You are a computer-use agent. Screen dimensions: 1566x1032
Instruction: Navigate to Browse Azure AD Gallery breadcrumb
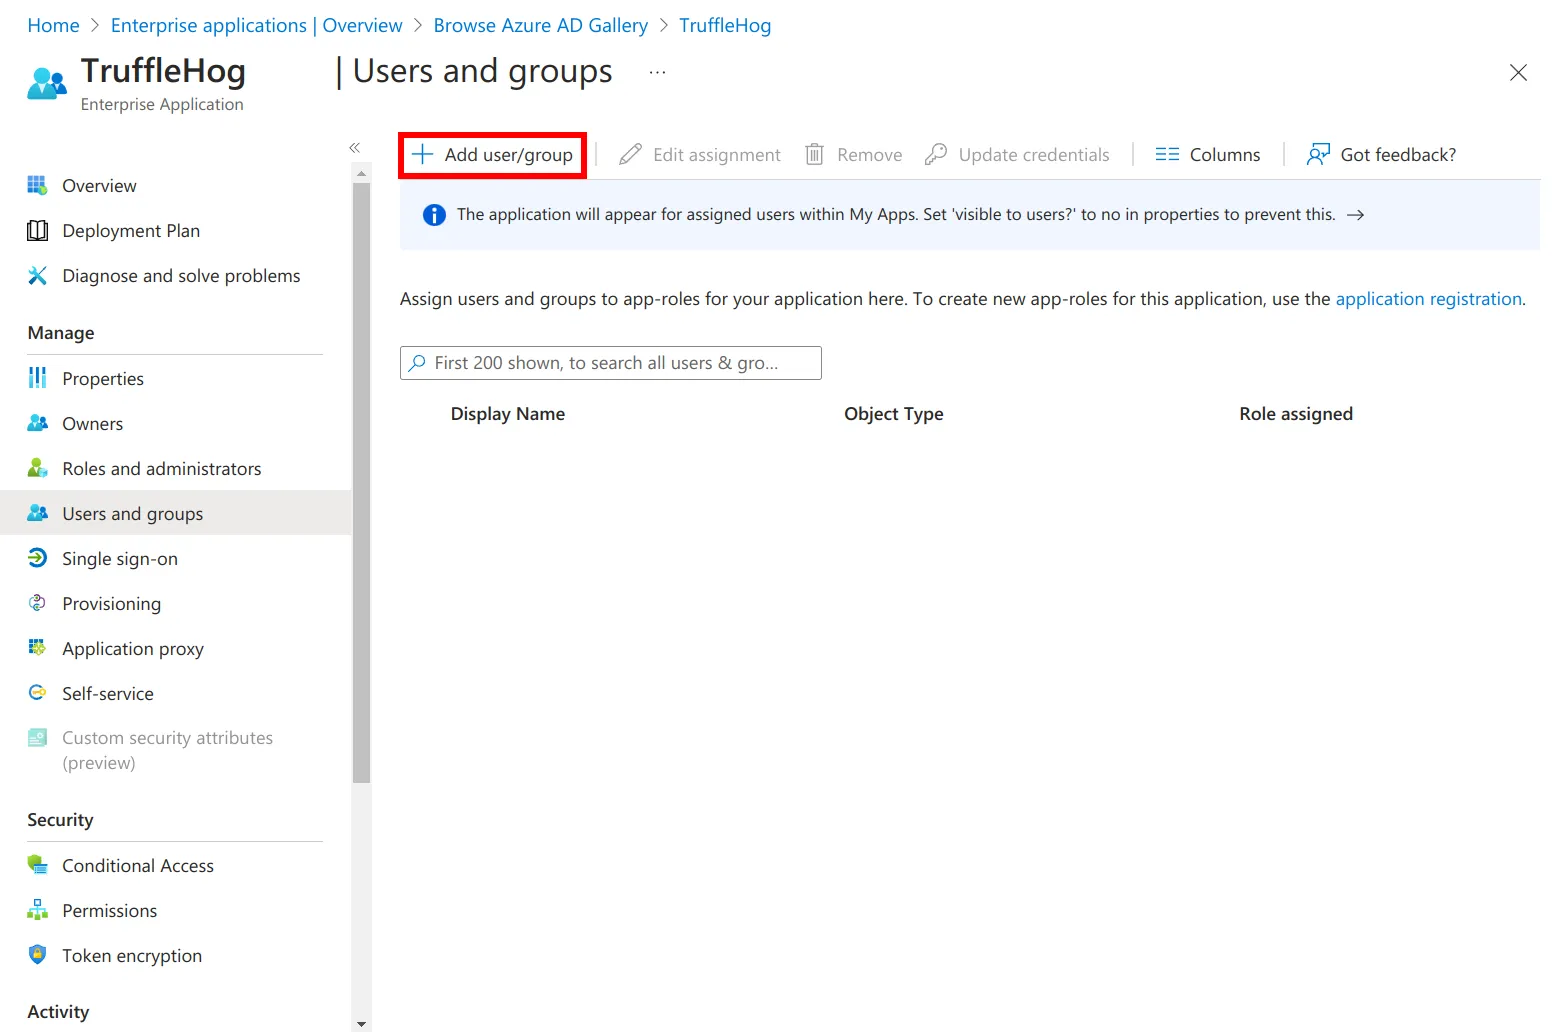click(x=540, y=25)
